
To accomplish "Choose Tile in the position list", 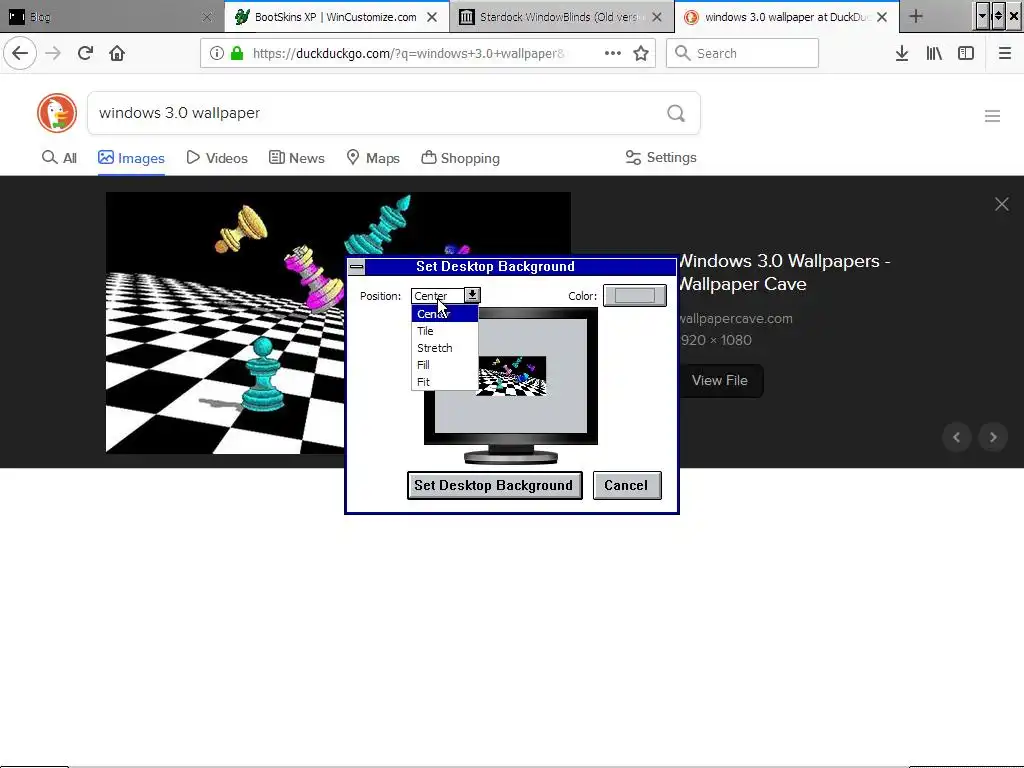I will click(x=445, y=331).
